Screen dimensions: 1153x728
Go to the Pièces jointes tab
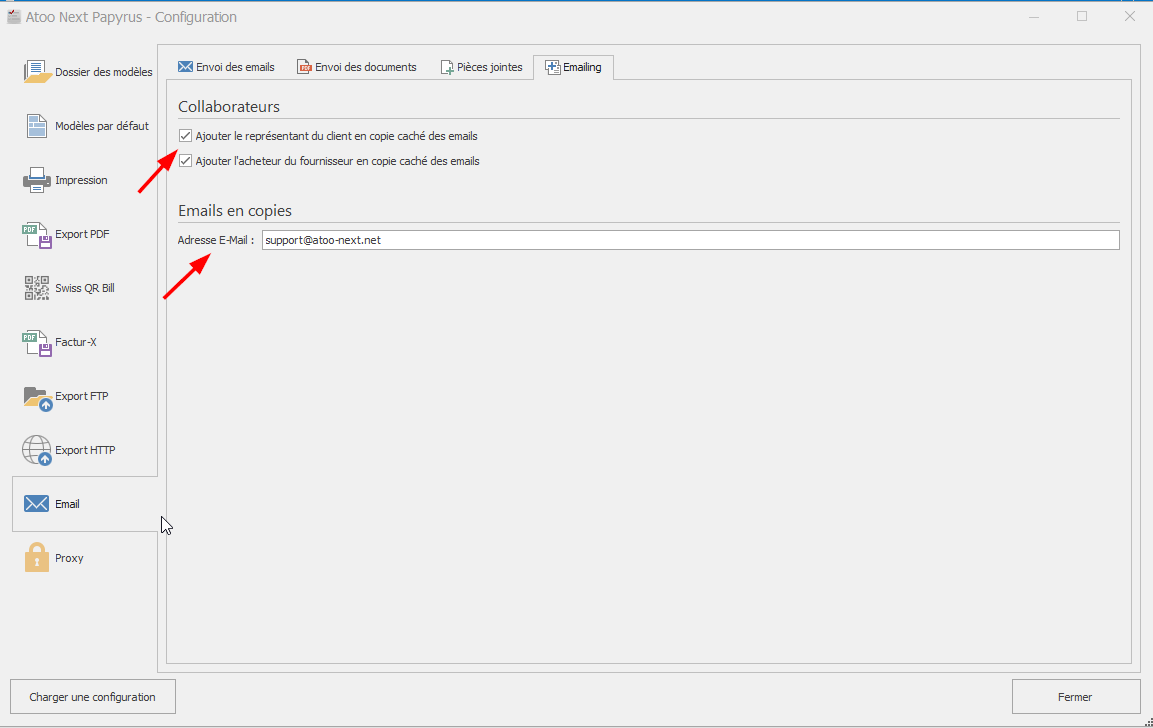pyautogui.click(x=481, y=67)
